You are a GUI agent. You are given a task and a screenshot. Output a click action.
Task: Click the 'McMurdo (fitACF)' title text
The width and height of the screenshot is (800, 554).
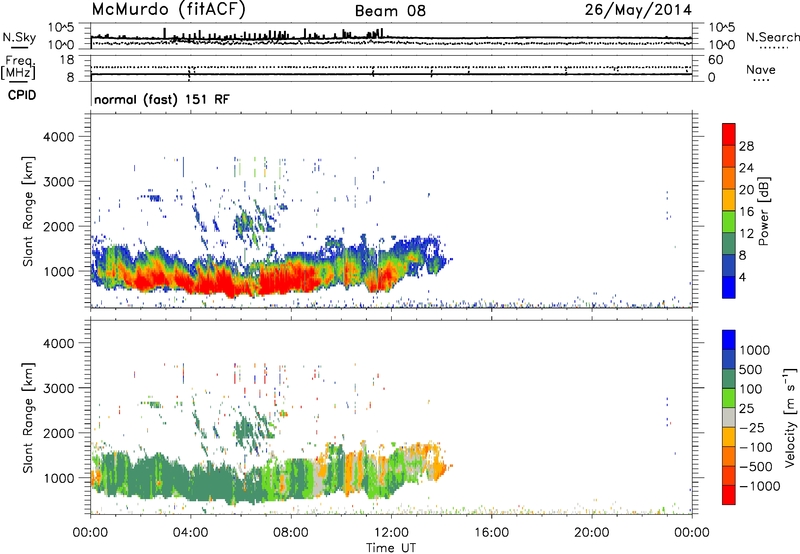coord(168,9)
